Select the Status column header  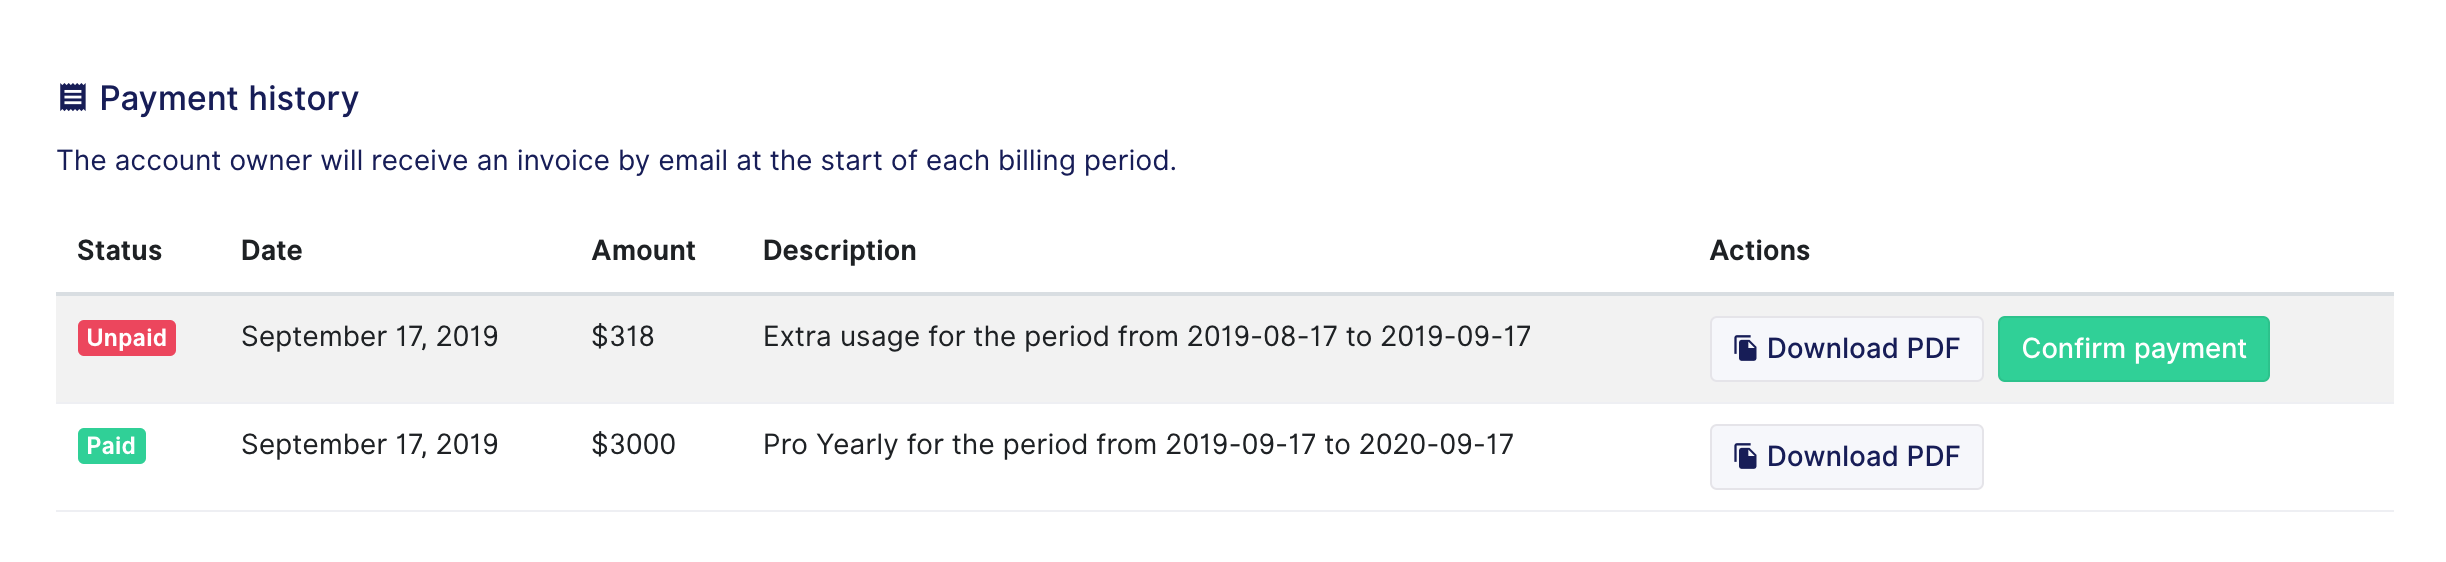pos(119,250)
